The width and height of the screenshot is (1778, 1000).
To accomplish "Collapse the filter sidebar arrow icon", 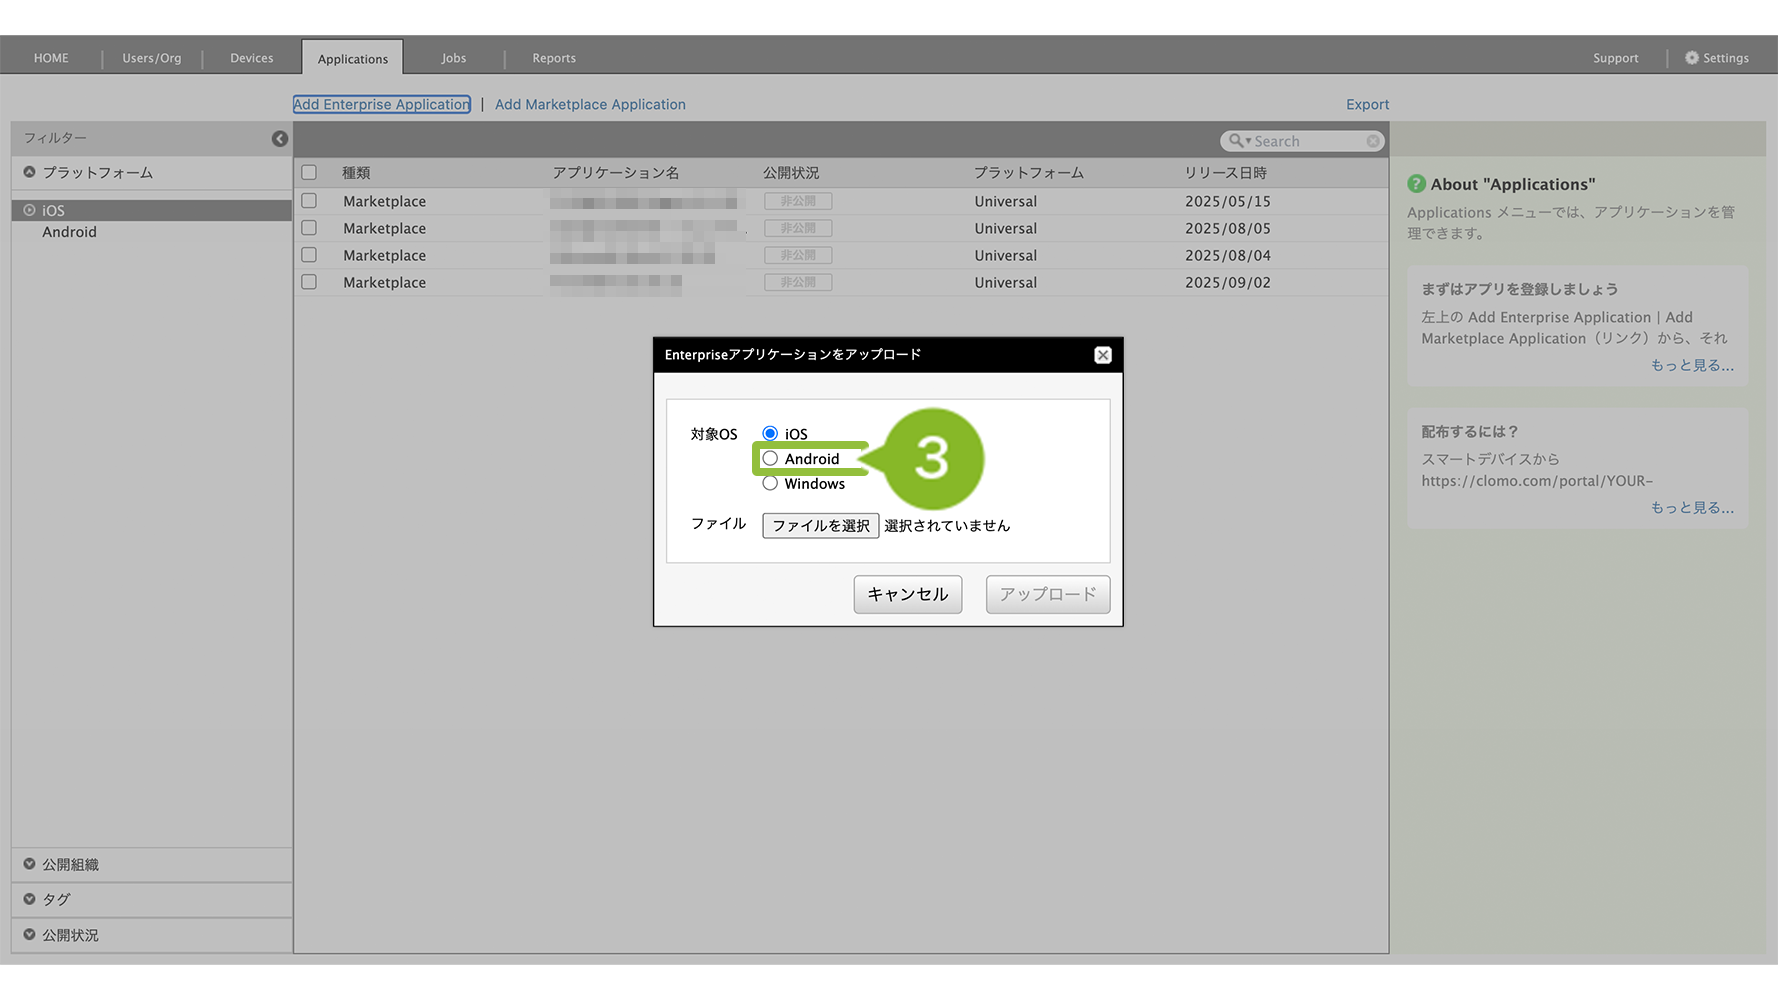I will (x=280, y=139).
